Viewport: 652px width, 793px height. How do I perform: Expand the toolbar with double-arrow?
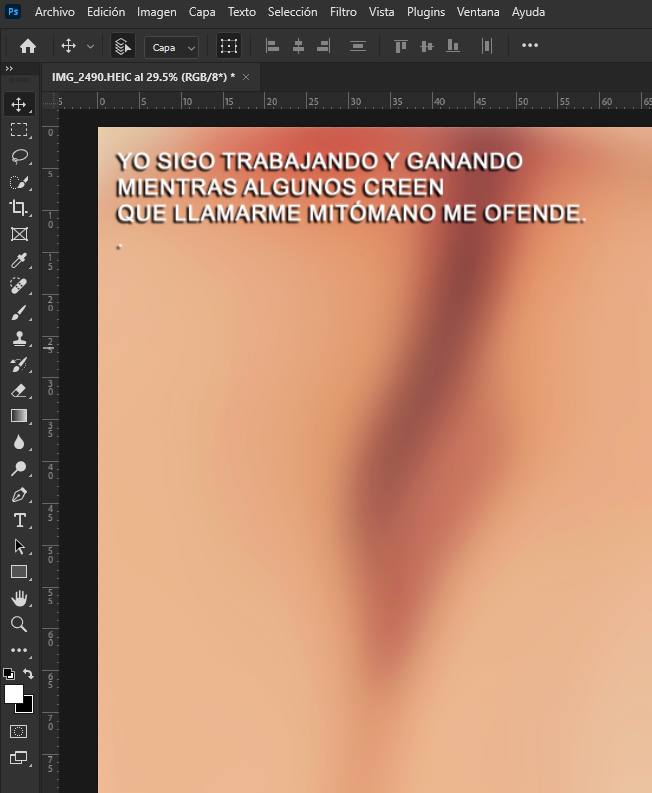click(x=9, y=69)
